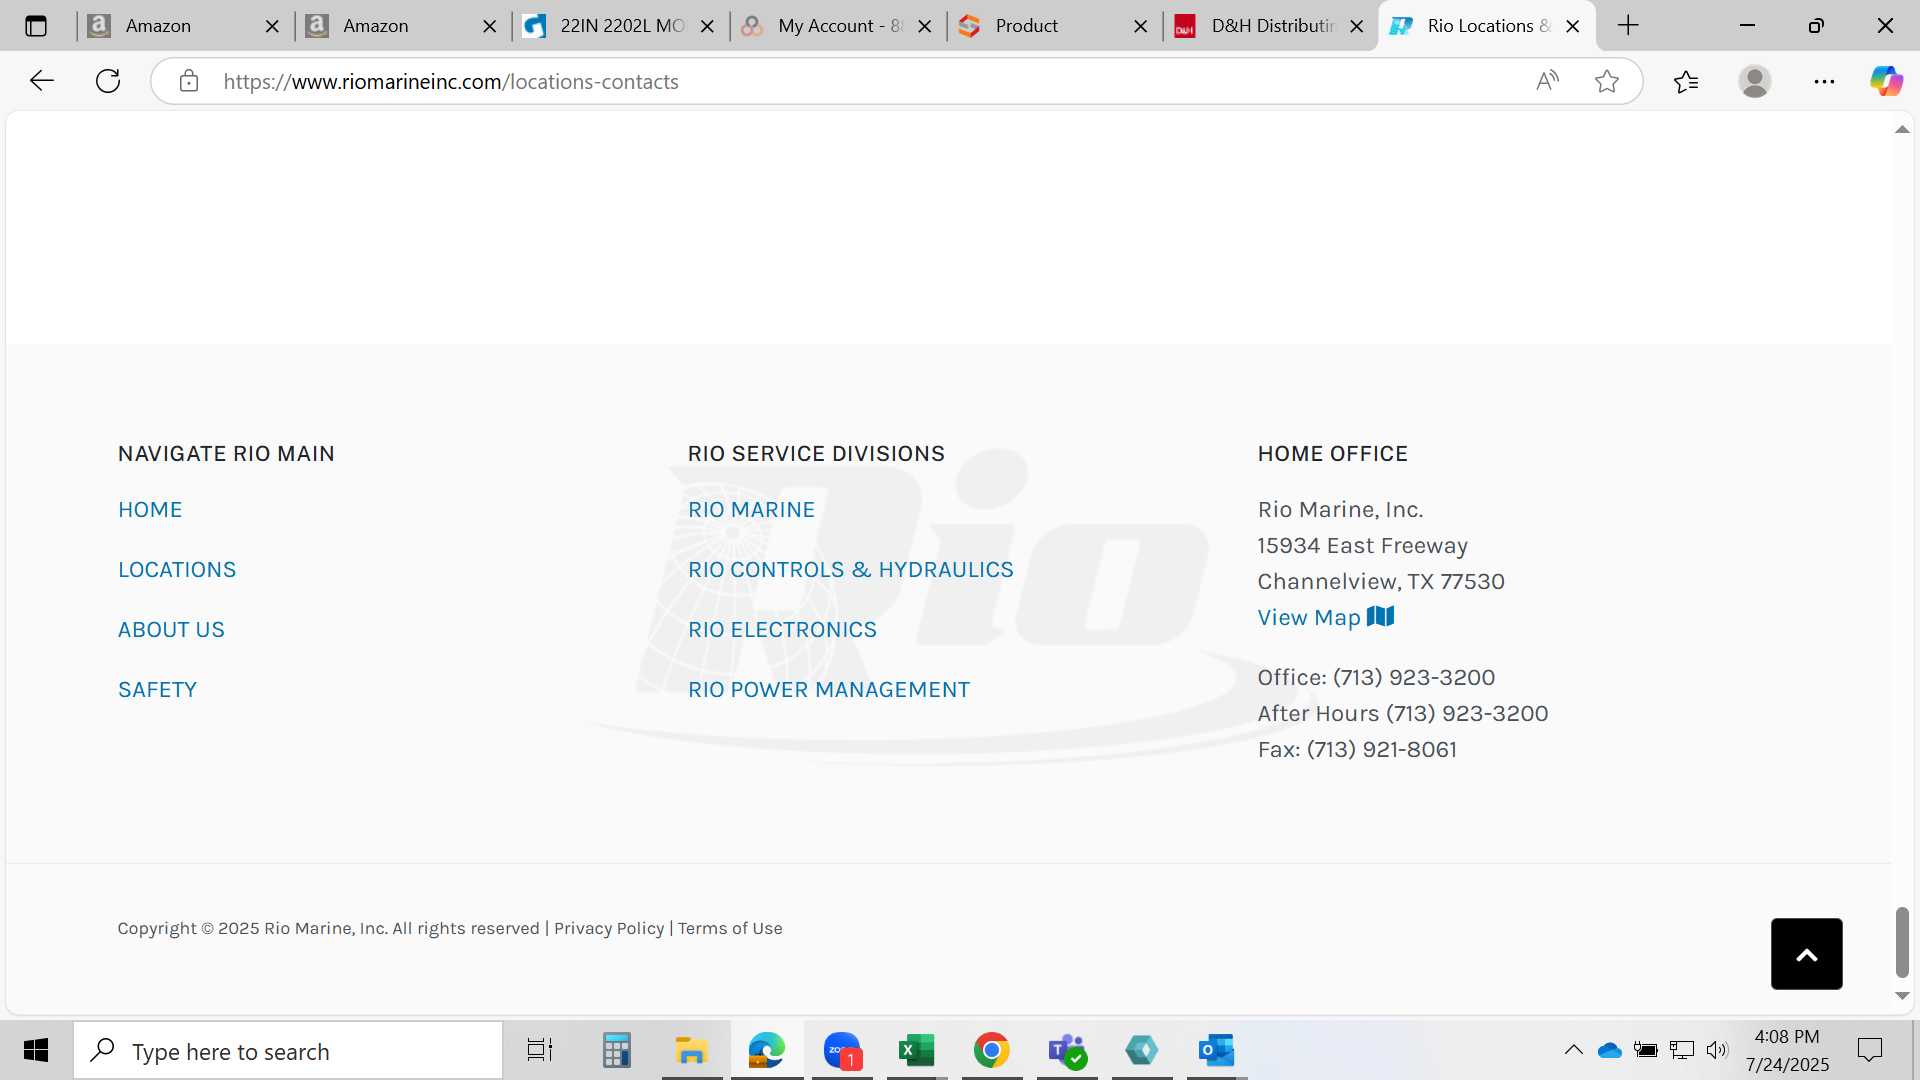Open Microsoft Teams from the taskbar
1920x1080 pixels.
tap(1067, 1050)
